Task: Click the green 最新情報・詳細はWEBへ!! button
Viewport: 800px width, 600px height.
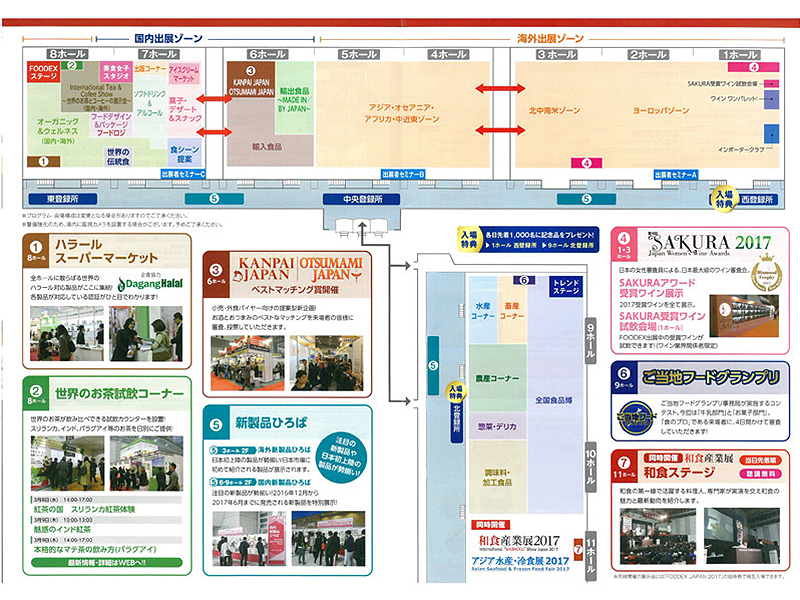Action: [x=107, y=562]
